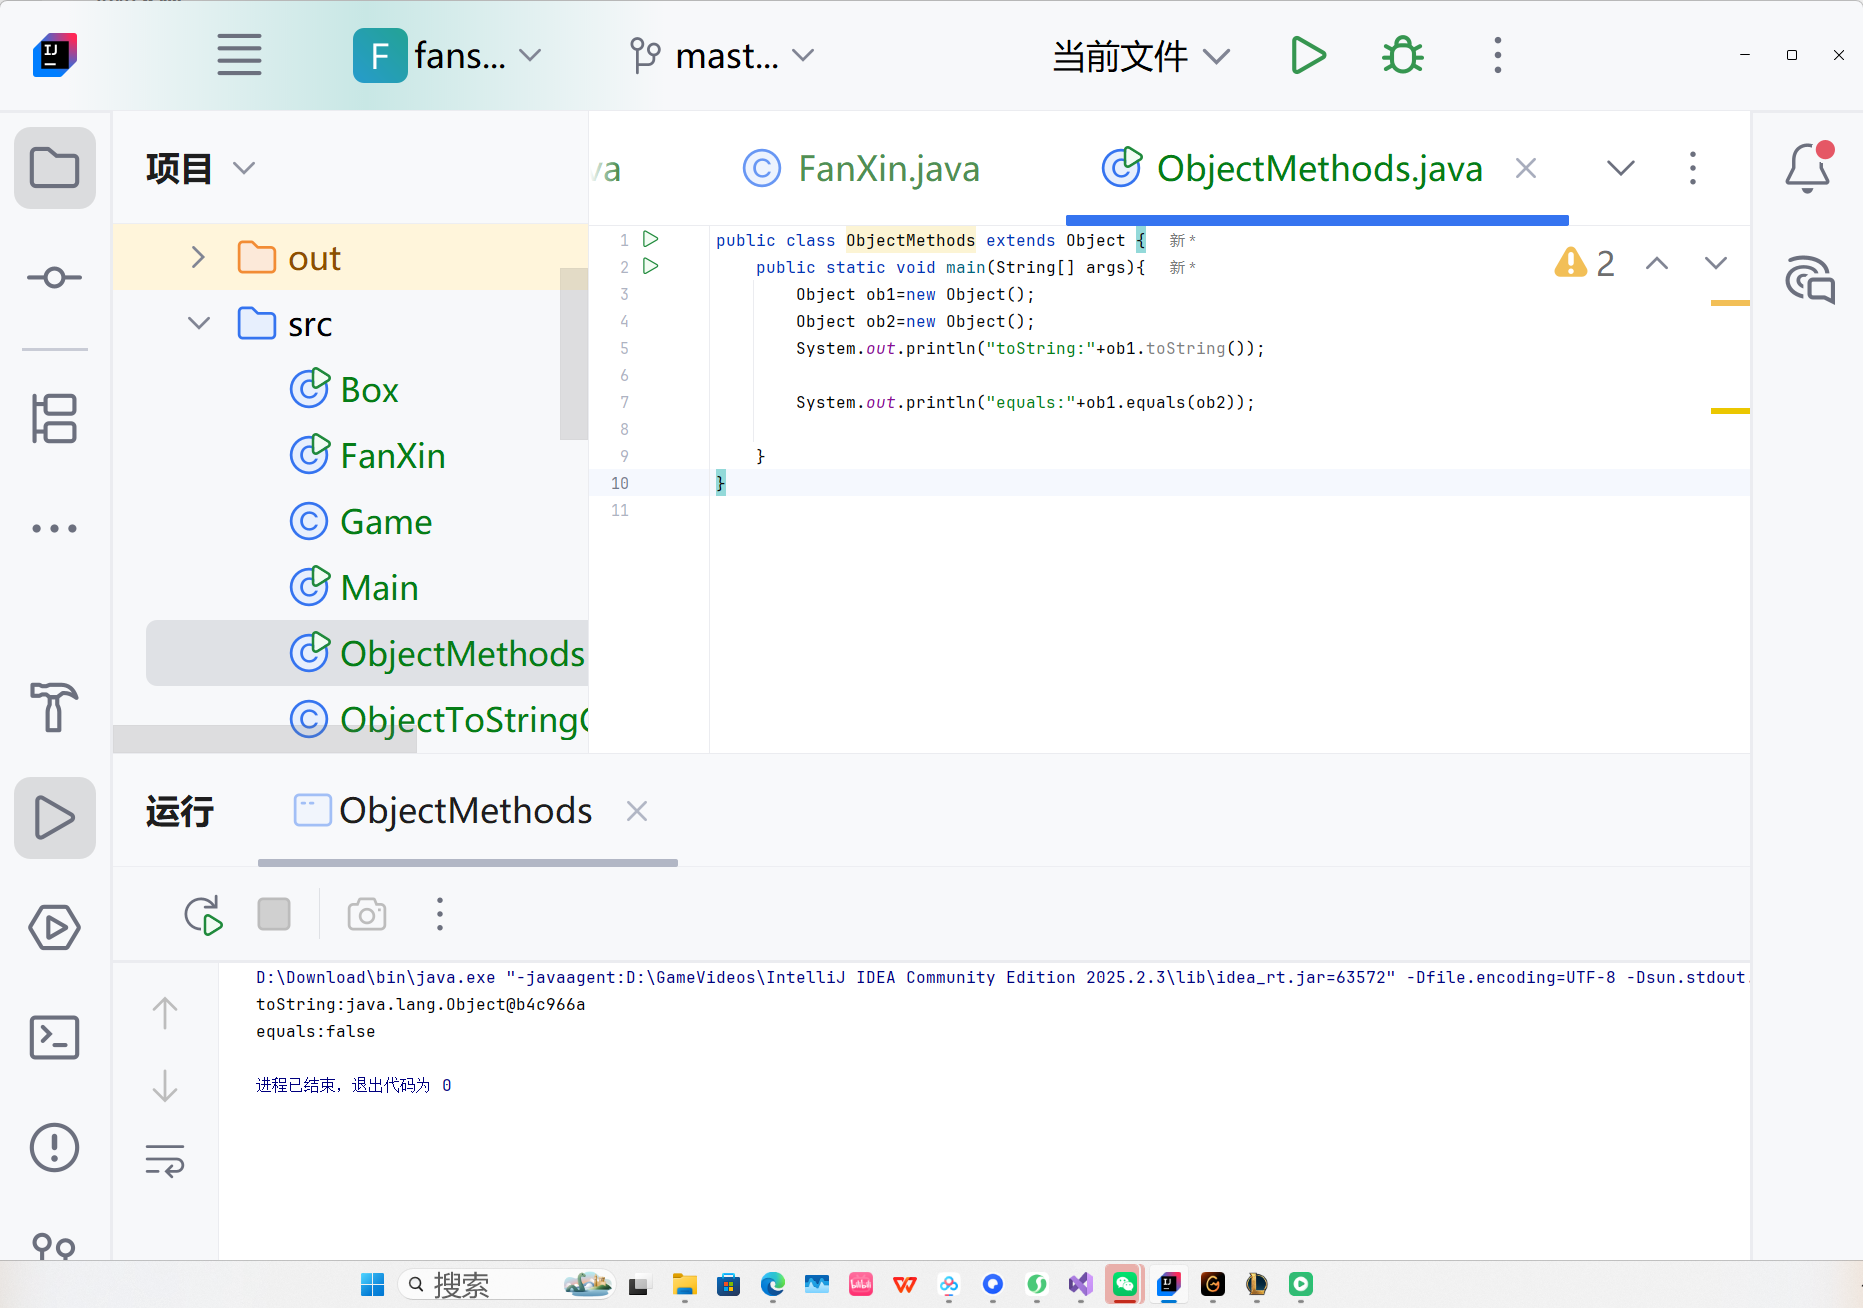Image resolution: width=1863 pixels, height=1308 pixels.
Task: Open editor tab options menu
Action: (1692, 168)
